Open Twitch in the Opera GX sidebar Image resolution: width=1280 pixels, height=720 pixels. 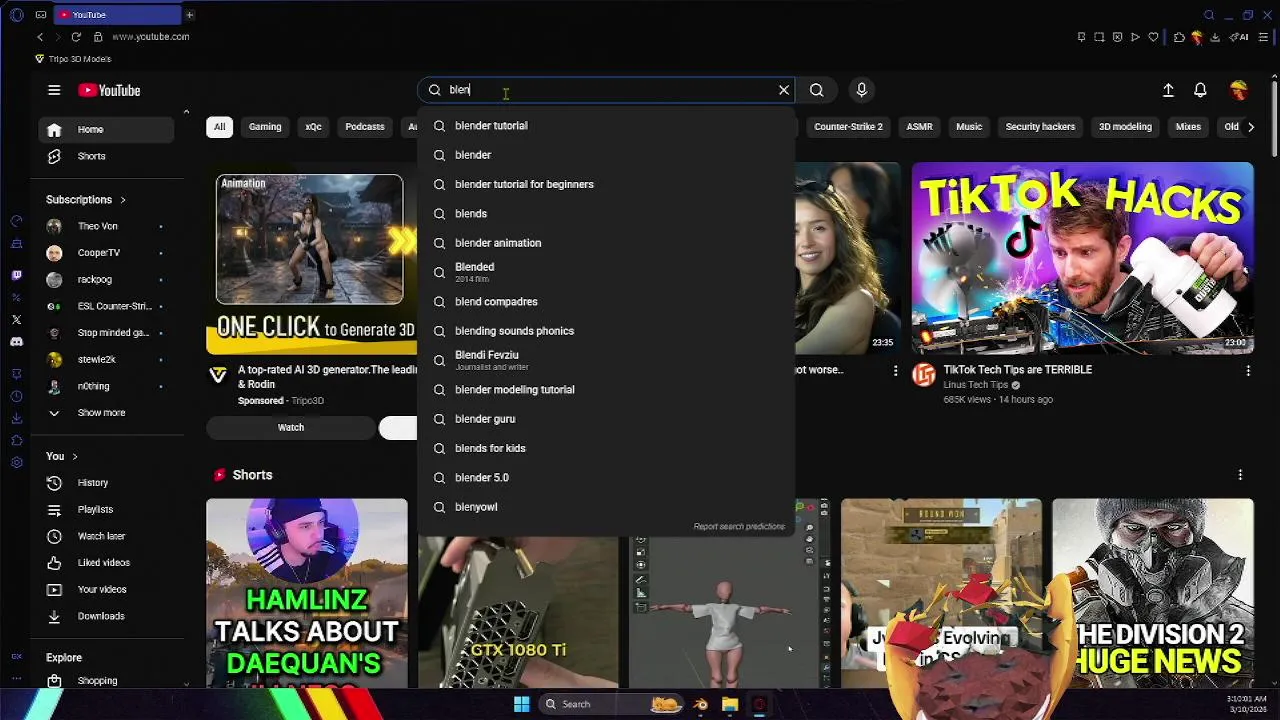point(16,275)
